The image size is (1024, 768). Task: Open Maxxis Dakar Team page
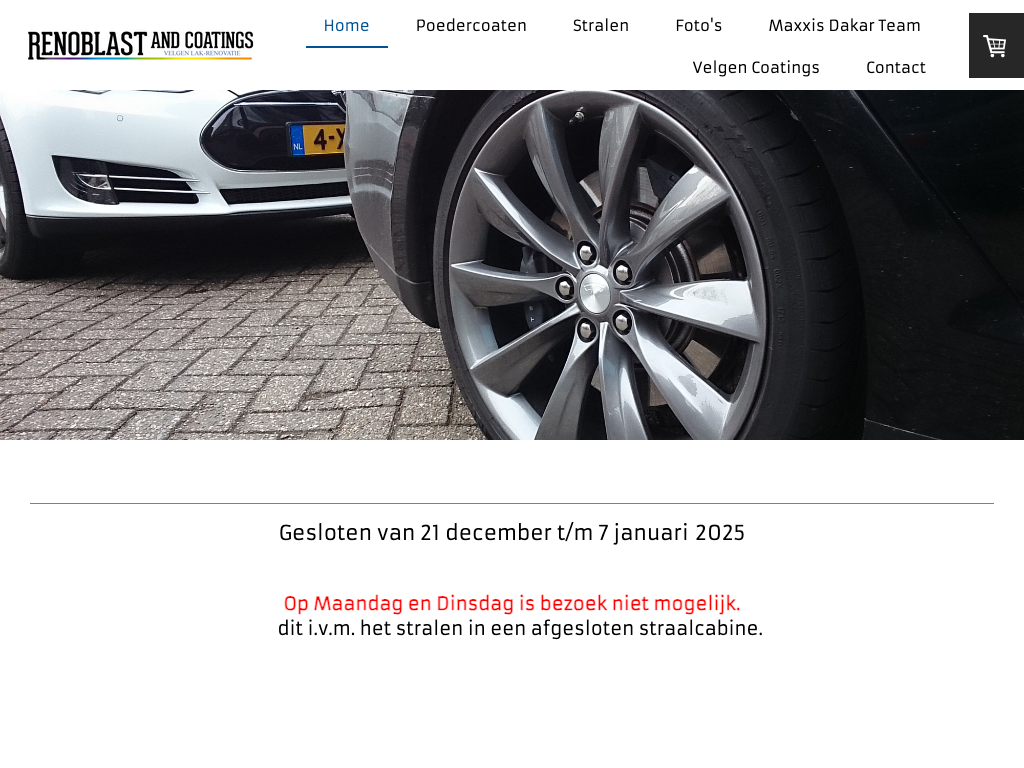pyautogui.click(x=844, y=25)
